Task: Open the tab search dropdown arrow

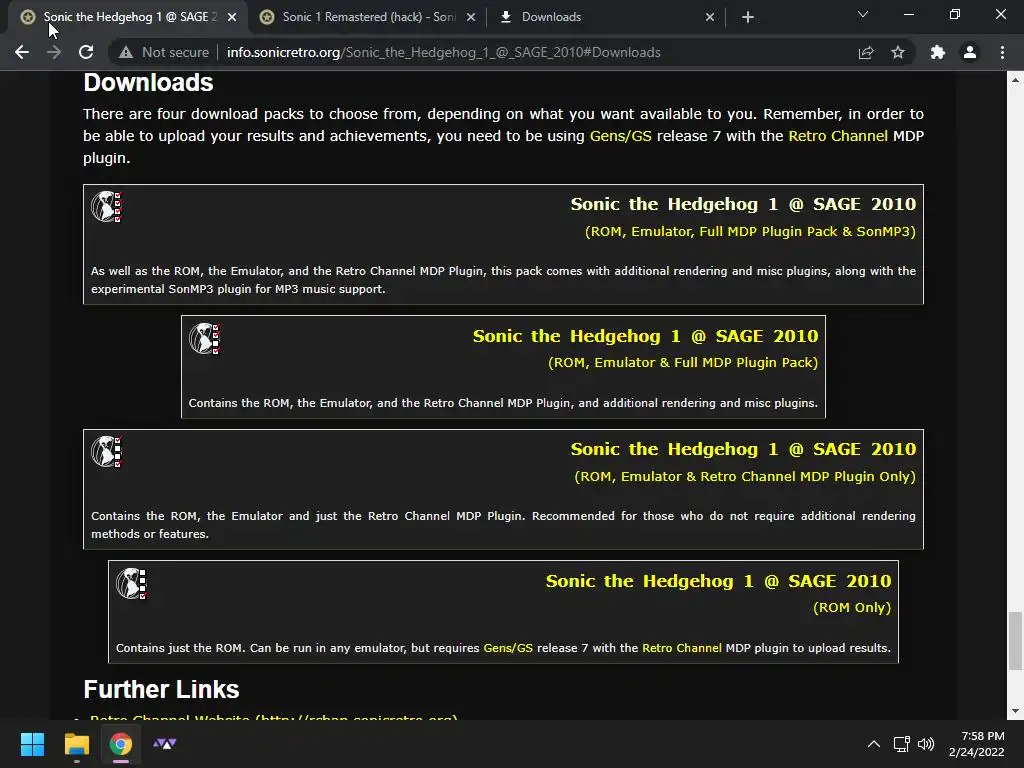Action: click(x=863, y=14)
